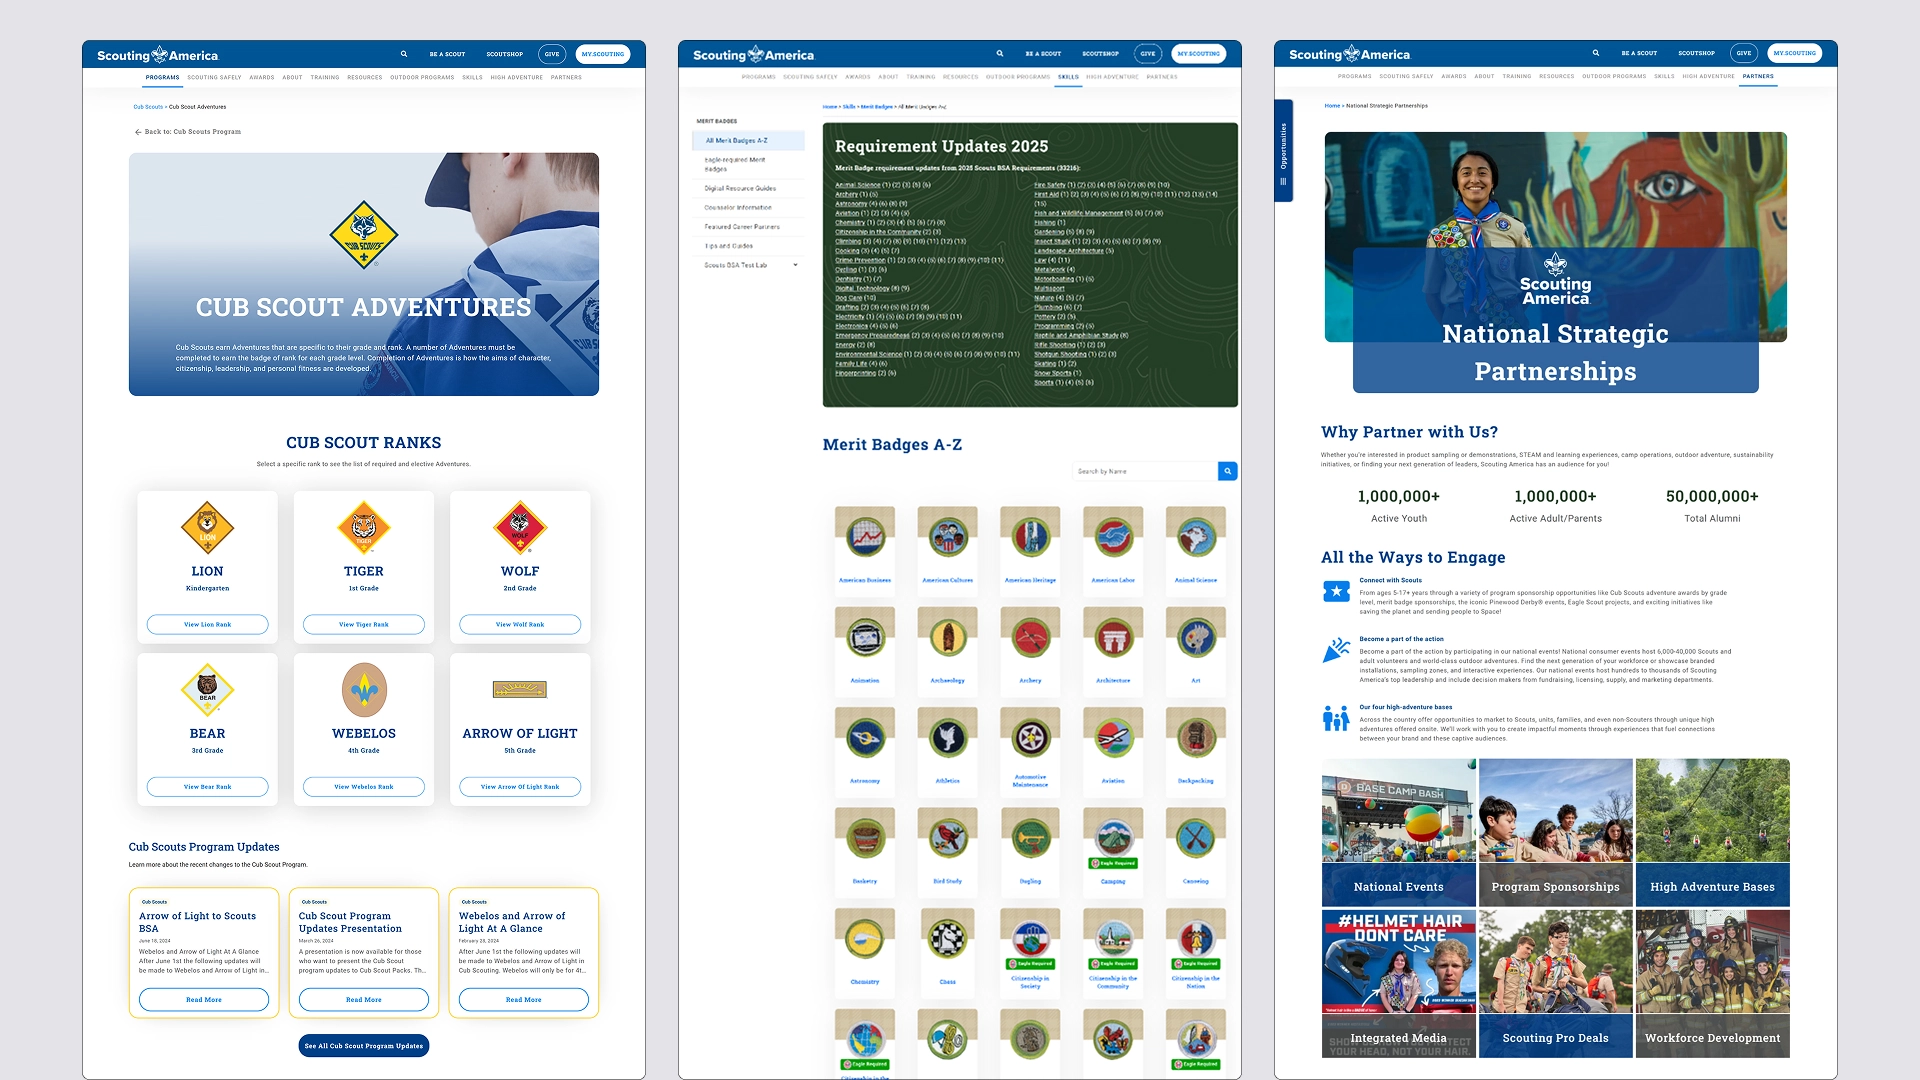Click search magnifier on Merit Badges page header
This screenshot has width=1920, height=1080.
click(999, 54)
